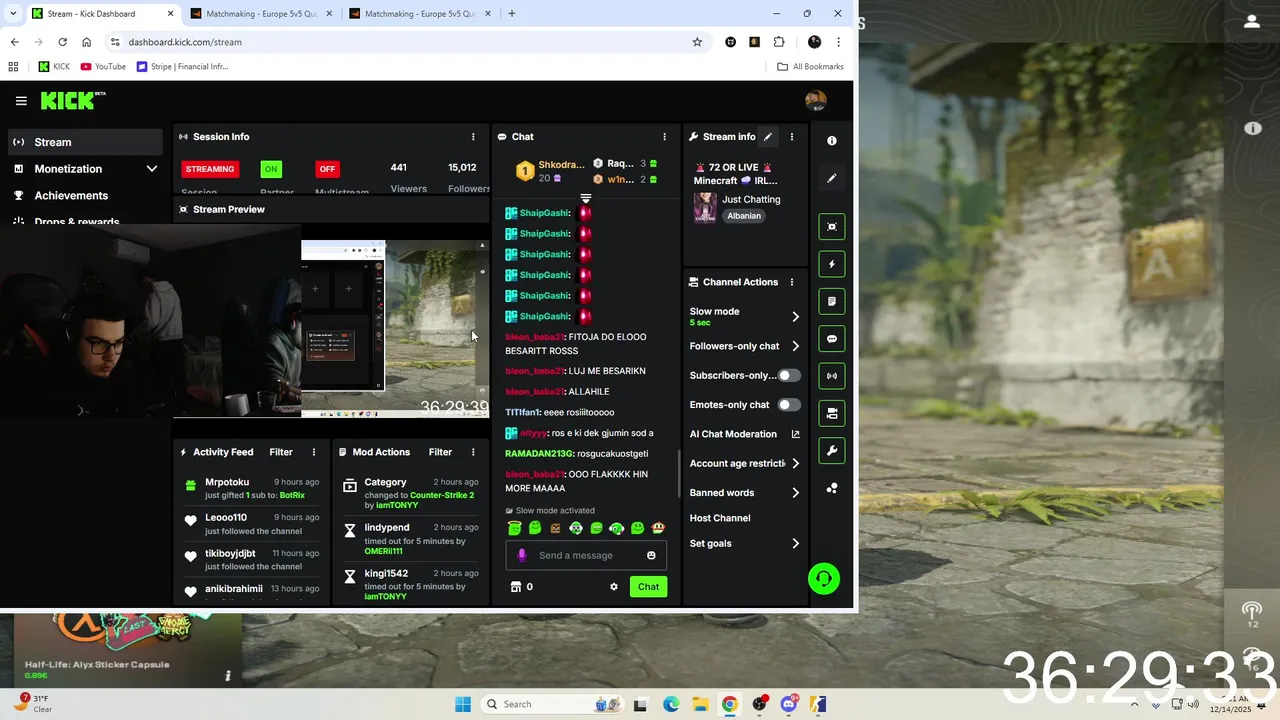Open Activity Feed Filter
Viewport: 1280px width, 720px height.
click(x=281, y=452)
